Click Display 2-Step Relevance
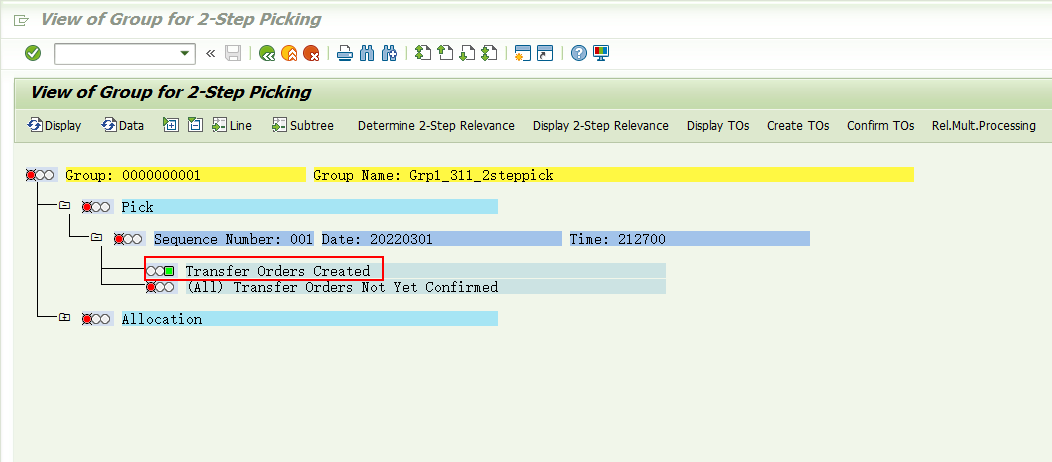The width and height of the screenshot is (1052, 462). tap(600, 125)
